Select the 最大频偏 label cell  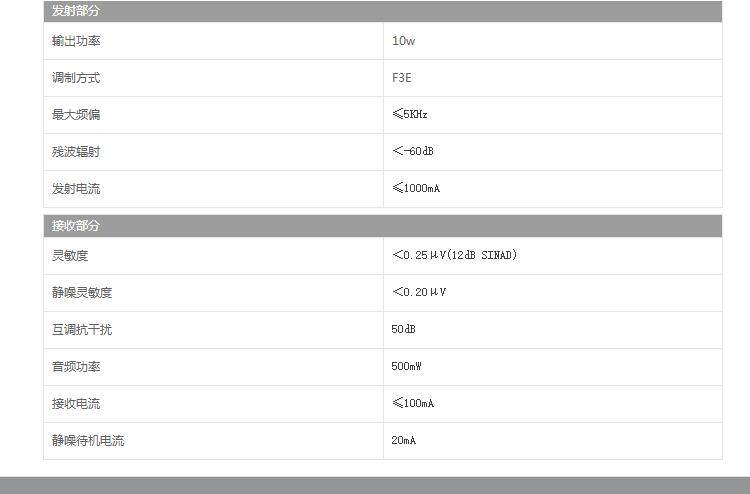click(x=76, y=115)
